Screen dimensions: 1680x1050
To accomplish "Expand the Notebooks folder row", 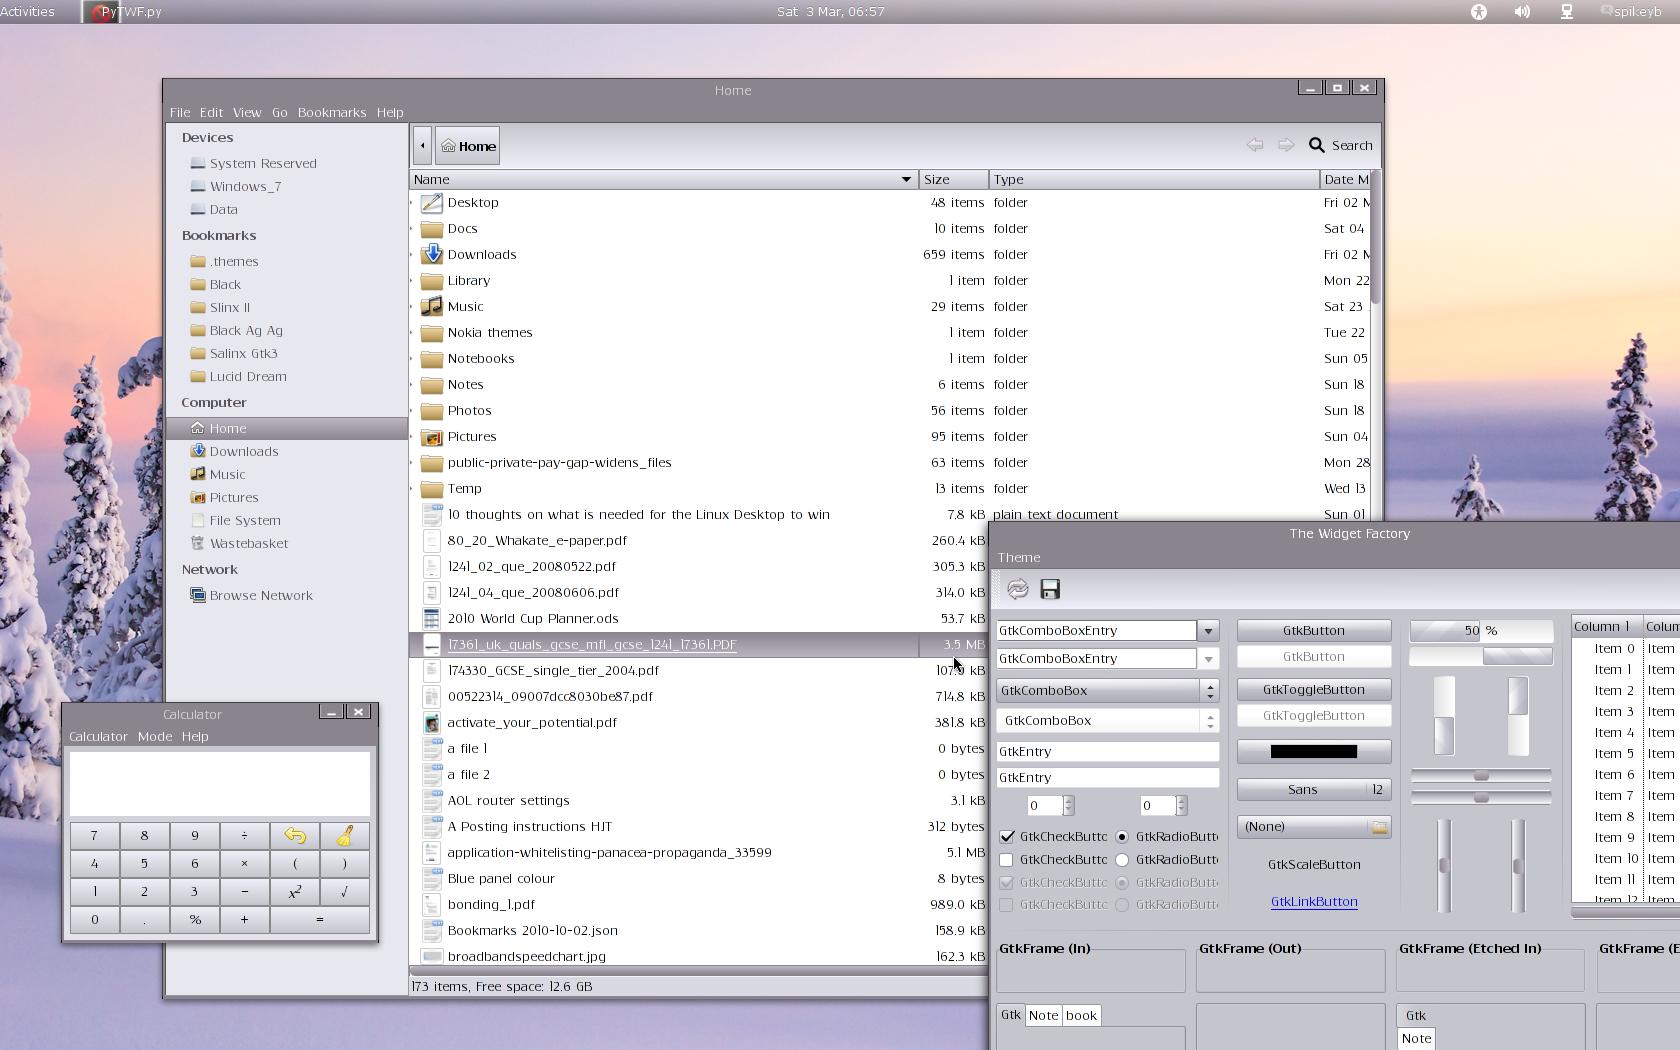I will coord(413,358).
